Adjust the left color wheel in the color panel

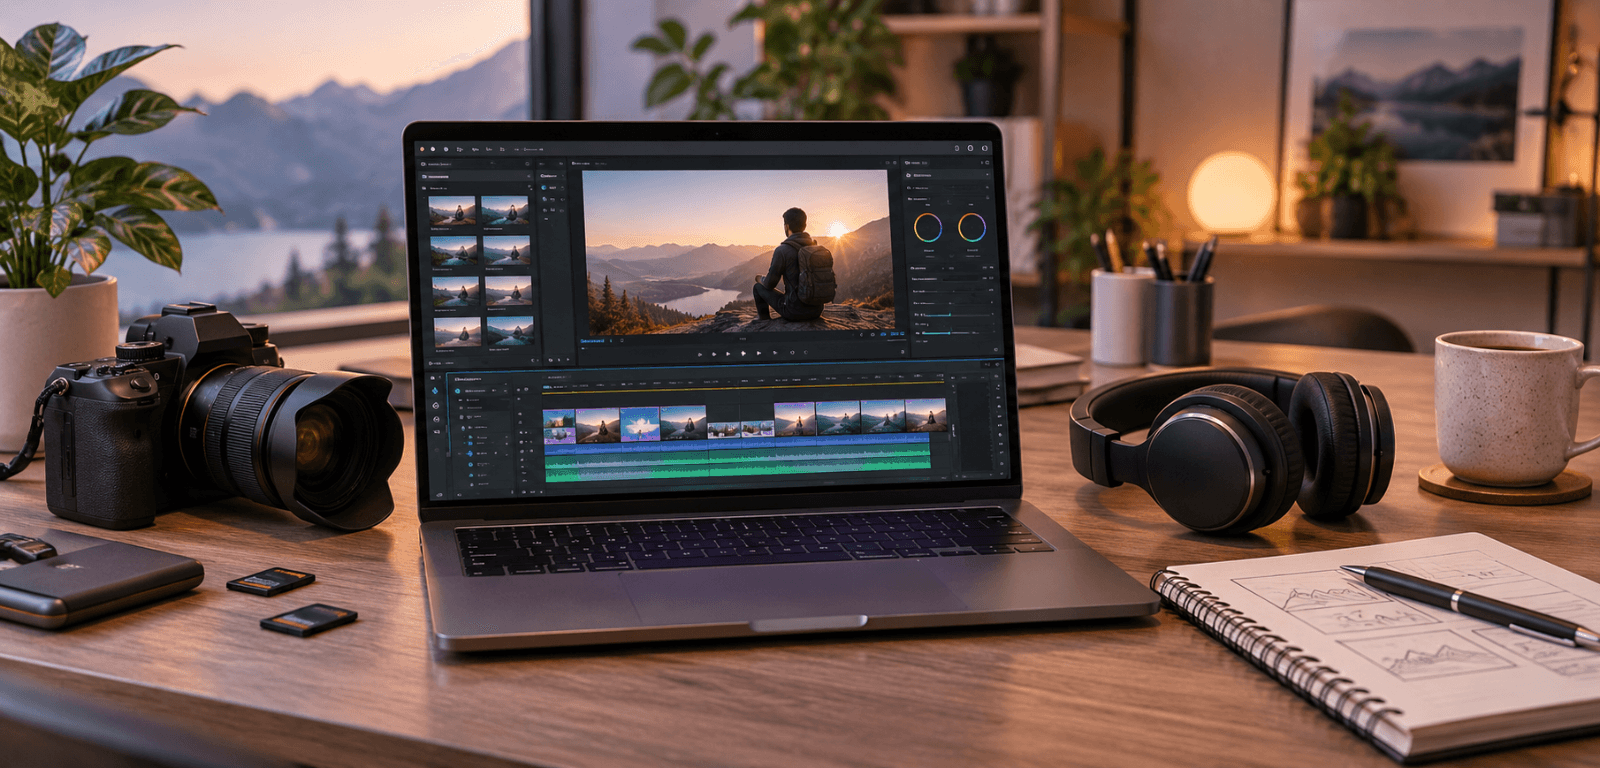(928, 228)
